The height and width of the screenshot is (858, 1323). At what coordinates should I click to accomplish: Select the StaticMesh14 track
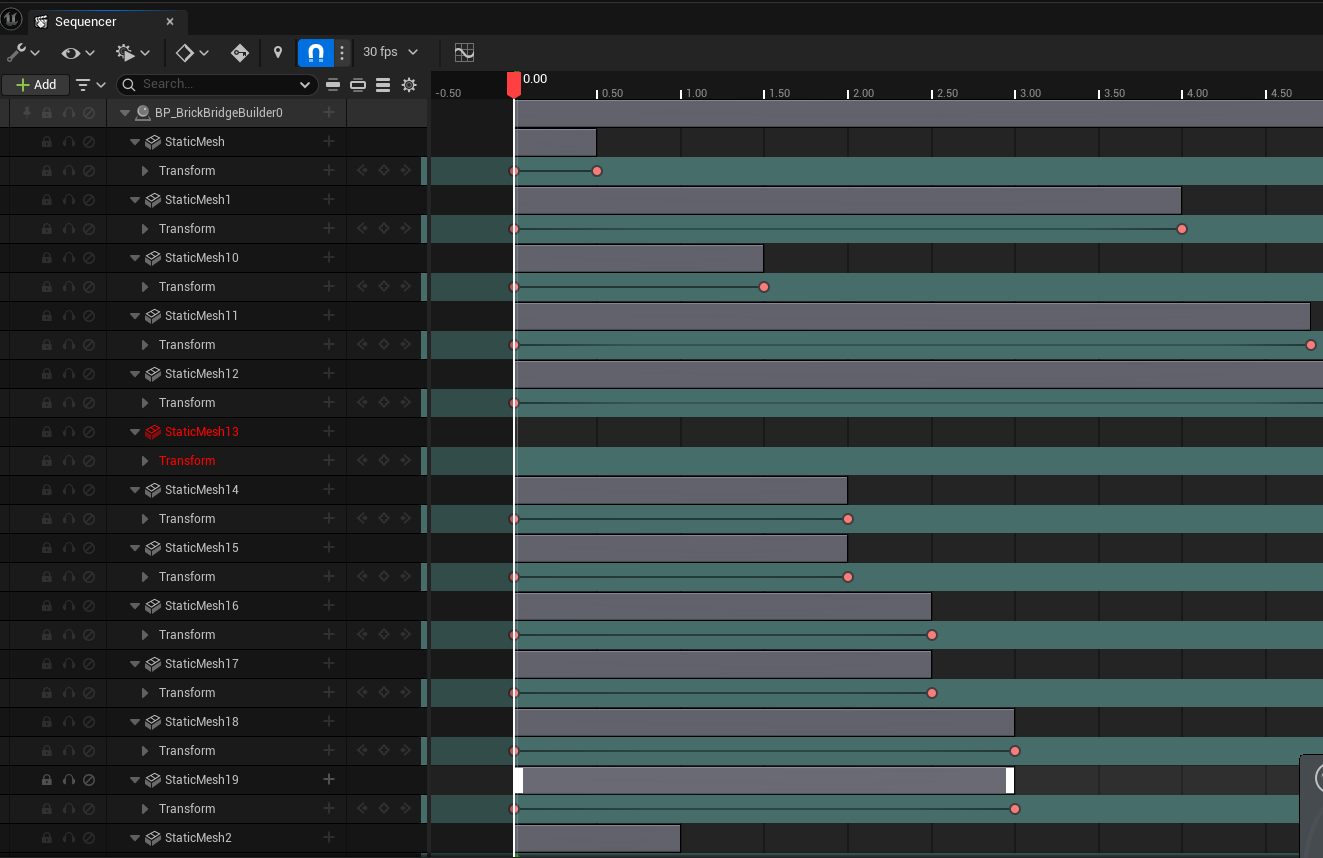coord(201,490)
